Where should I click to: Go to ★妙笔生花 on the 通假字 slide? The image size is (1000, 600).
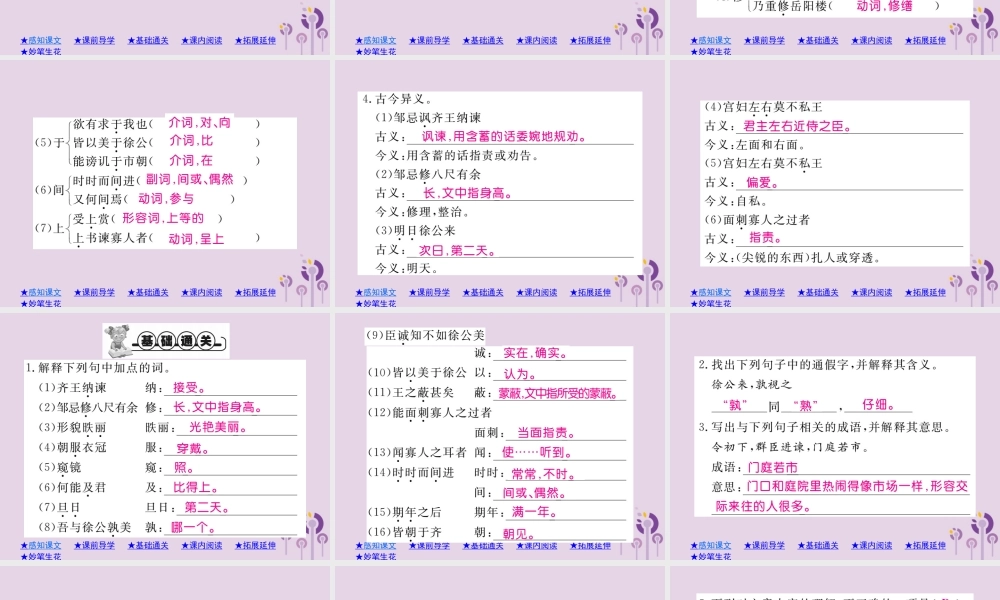pos(710,557)
